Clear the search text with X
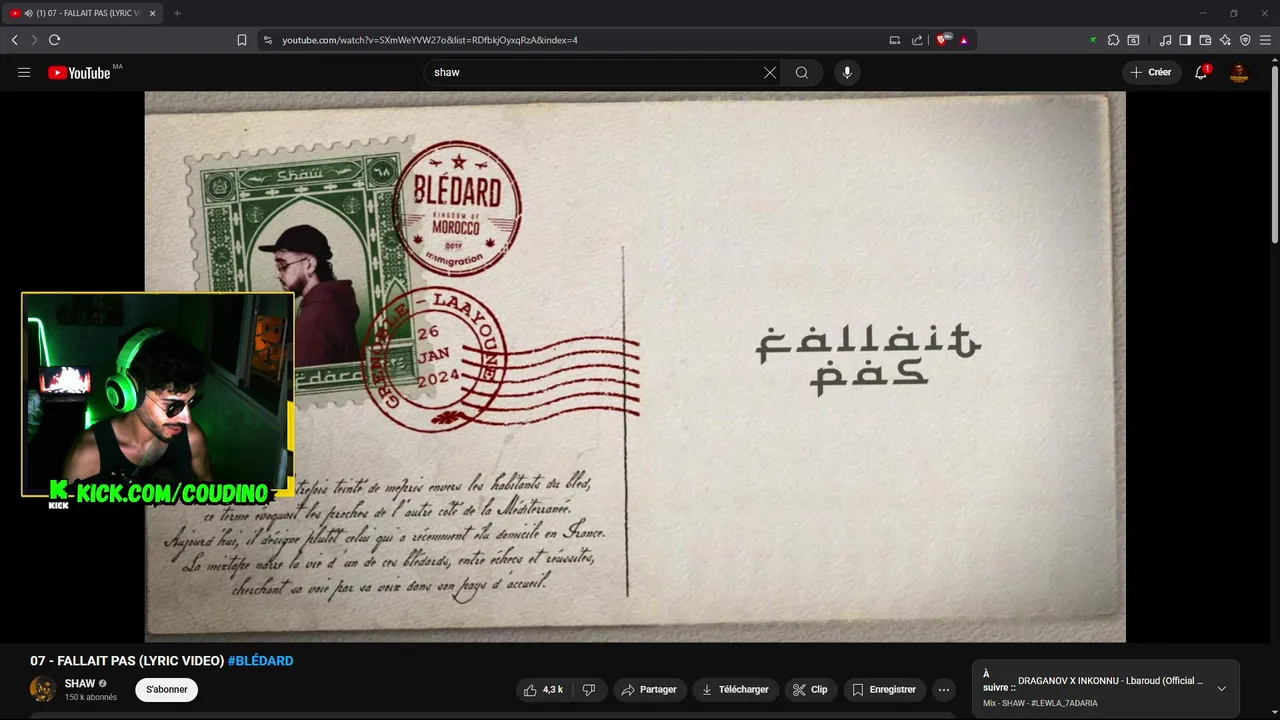The image size is (1280, 720). pyautogui.click(x=770, y=72)
